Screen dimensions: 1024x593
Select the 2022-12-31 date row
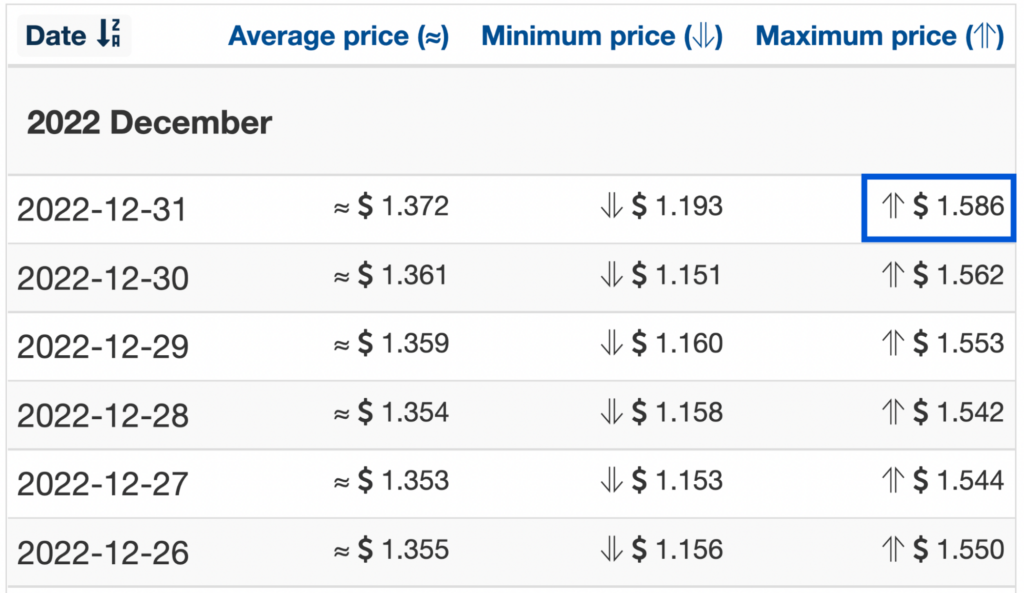(x=511, y=209)
